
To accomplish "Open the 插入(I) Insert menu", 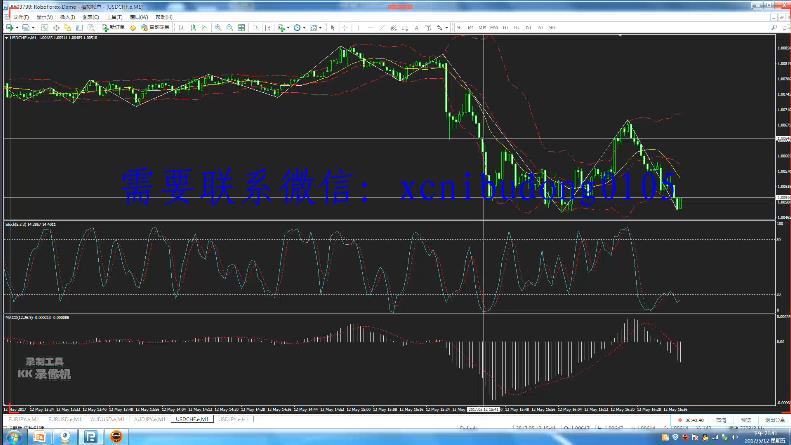I will (67, 17).
